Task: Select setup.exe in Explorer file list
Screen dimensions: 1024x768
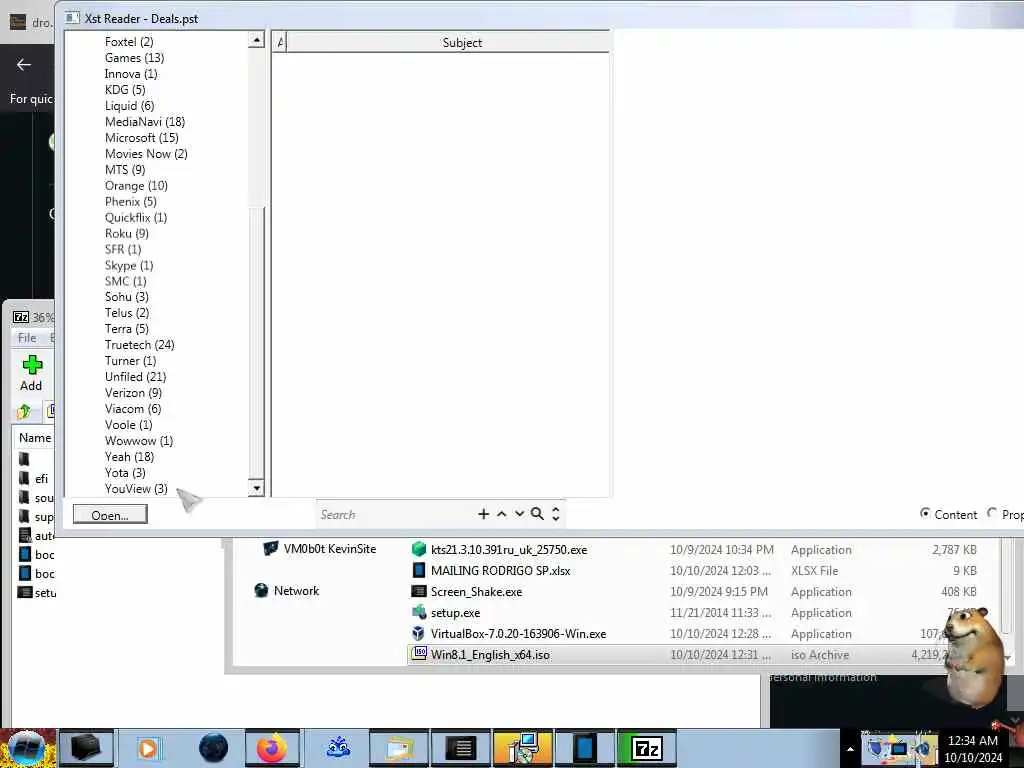Action: (455, 613)
